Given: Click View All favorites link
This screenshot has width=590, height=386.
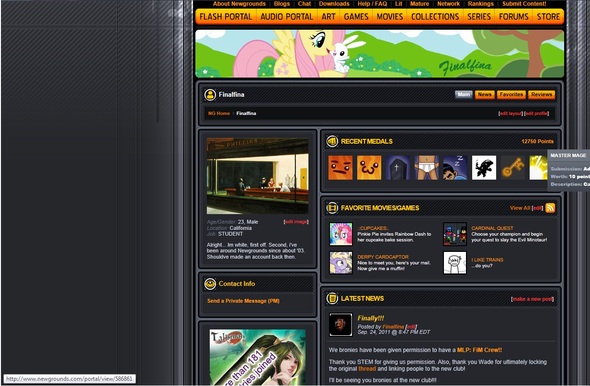Looking at the screenshot, I should tap(520, 208).
